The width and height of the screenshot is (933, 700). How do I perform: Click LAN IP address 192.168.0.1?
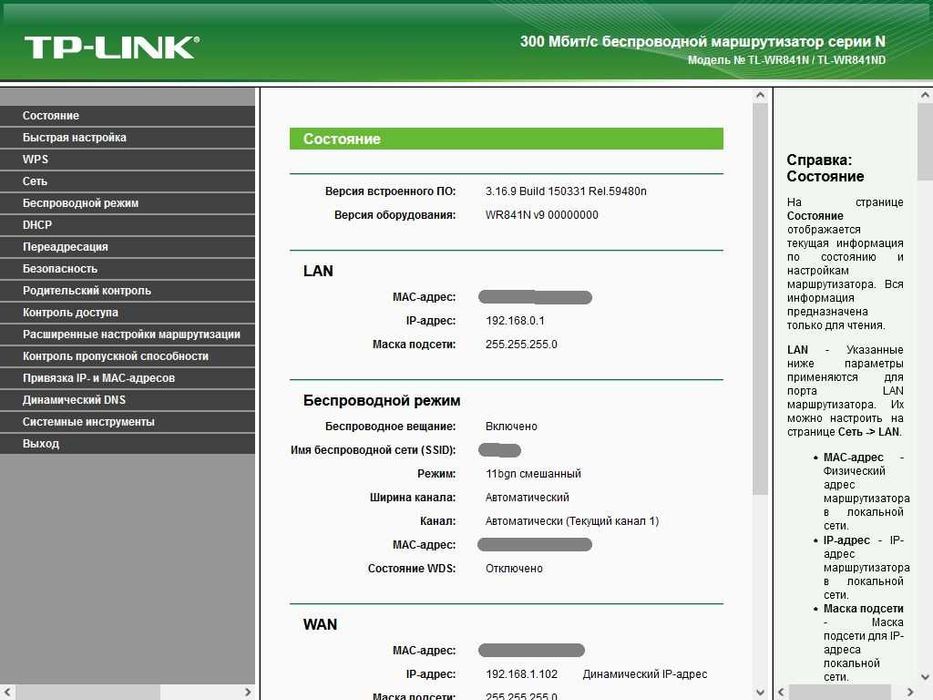point(515,321)
